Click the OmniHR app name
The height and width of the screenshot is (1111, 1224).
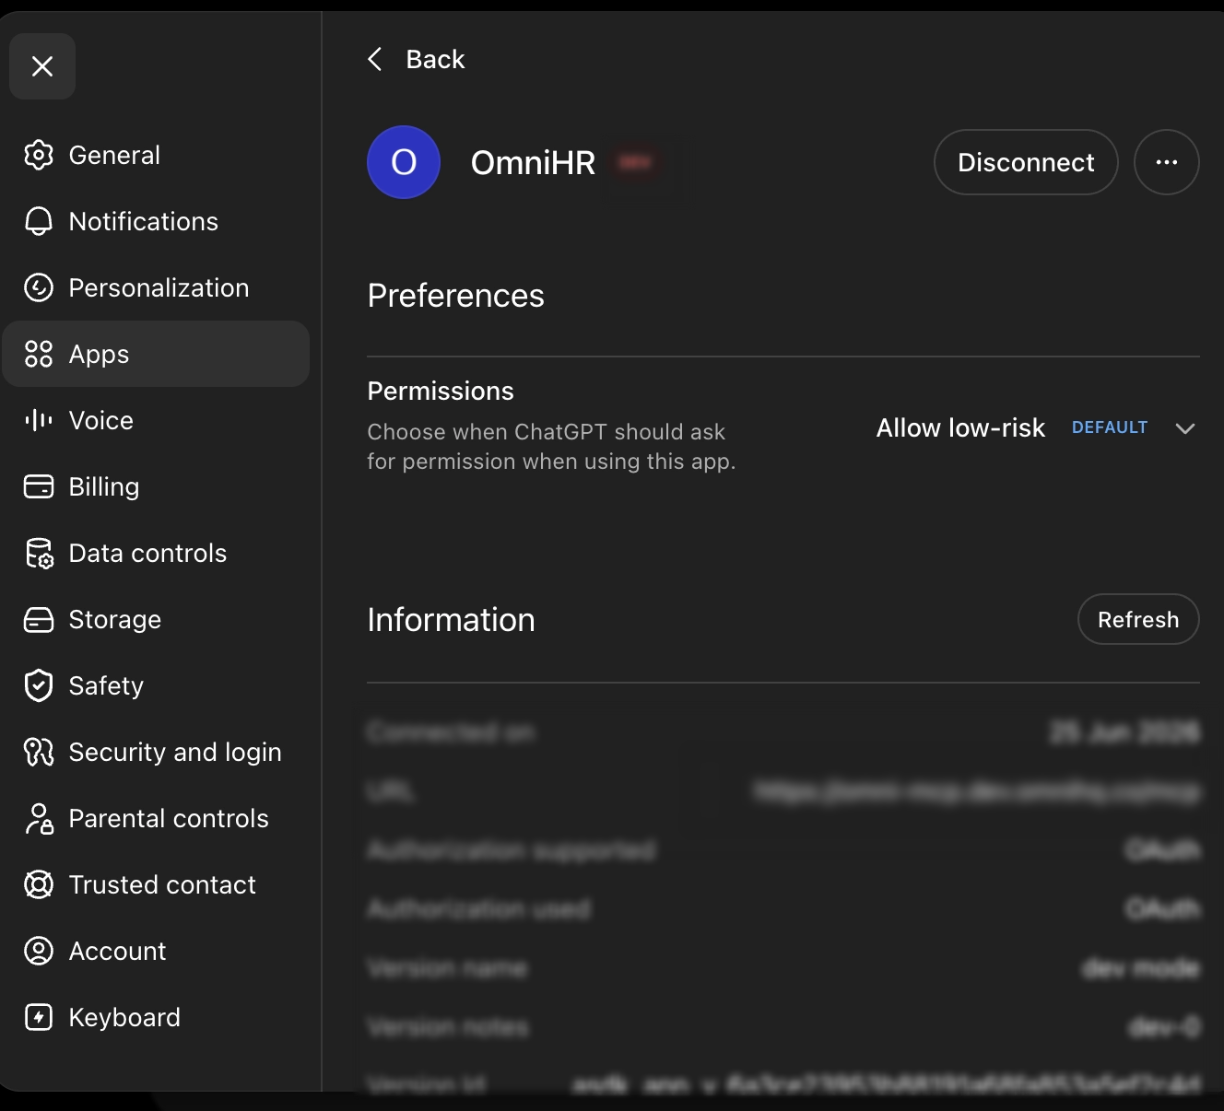[x=533, y=163]
